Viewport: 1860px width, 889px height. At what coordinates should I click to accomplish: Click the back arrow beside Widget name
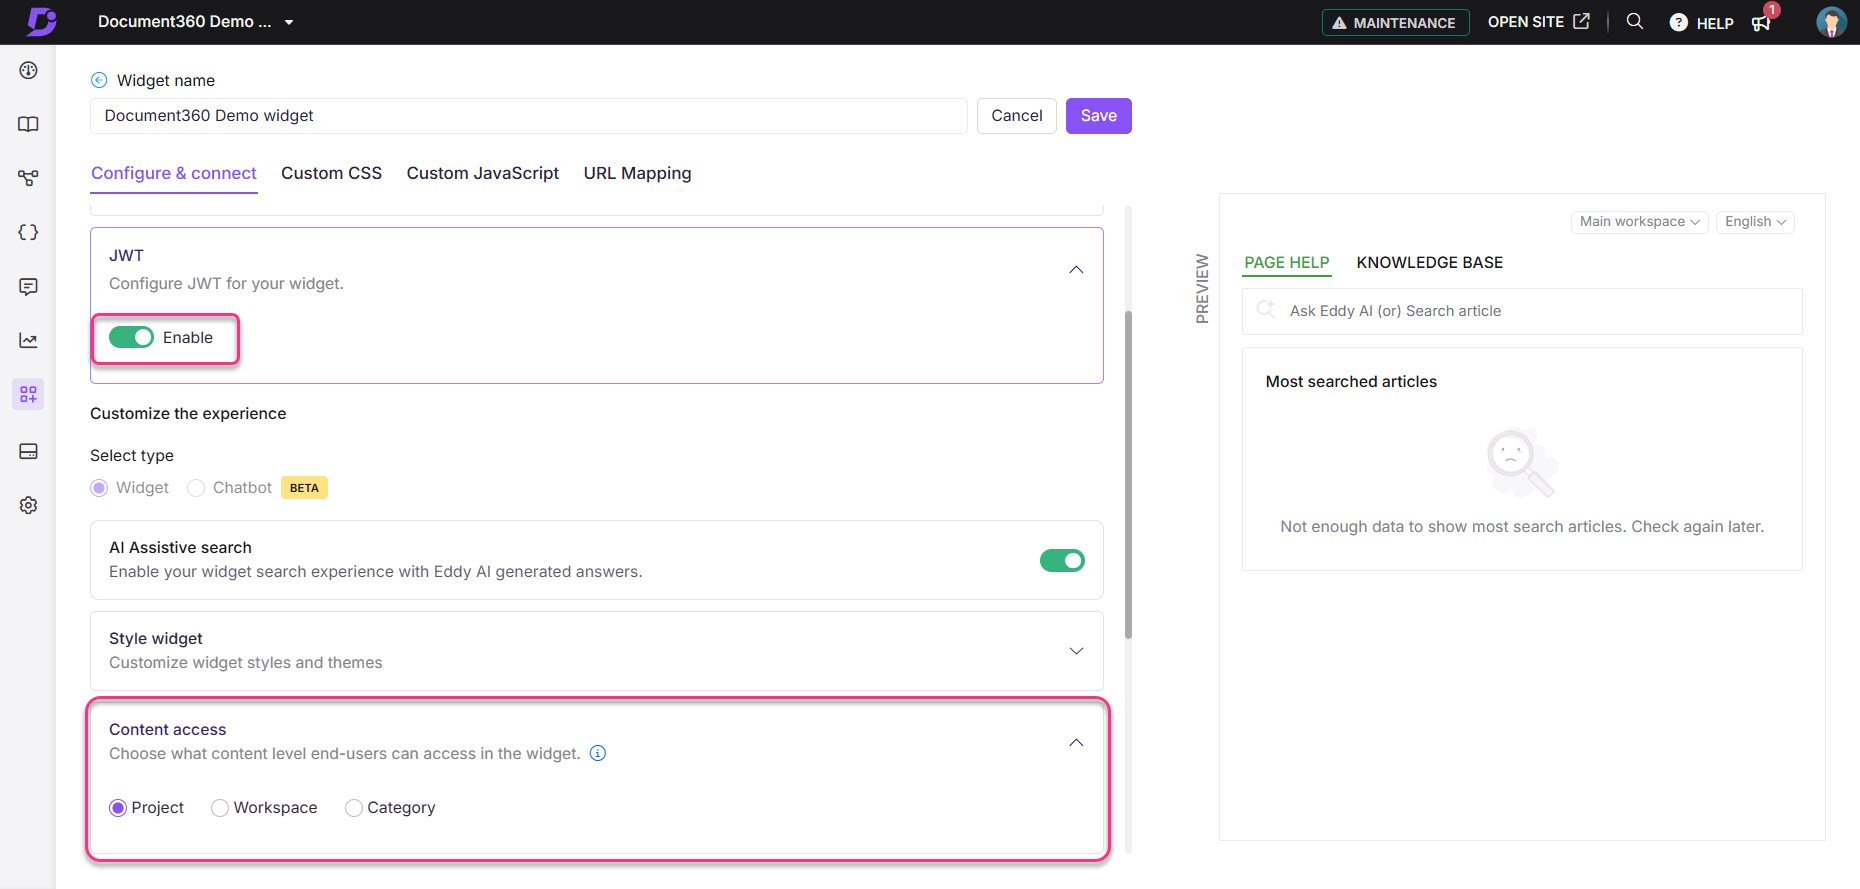coord(99,80)
